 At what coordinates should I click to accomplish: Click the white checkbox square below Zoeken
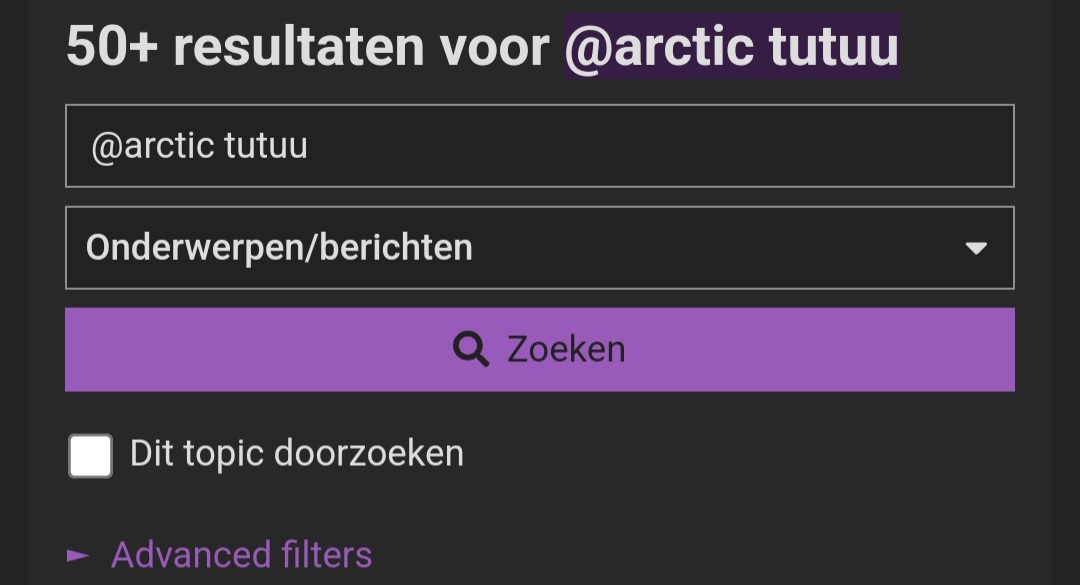coord(90,455)
